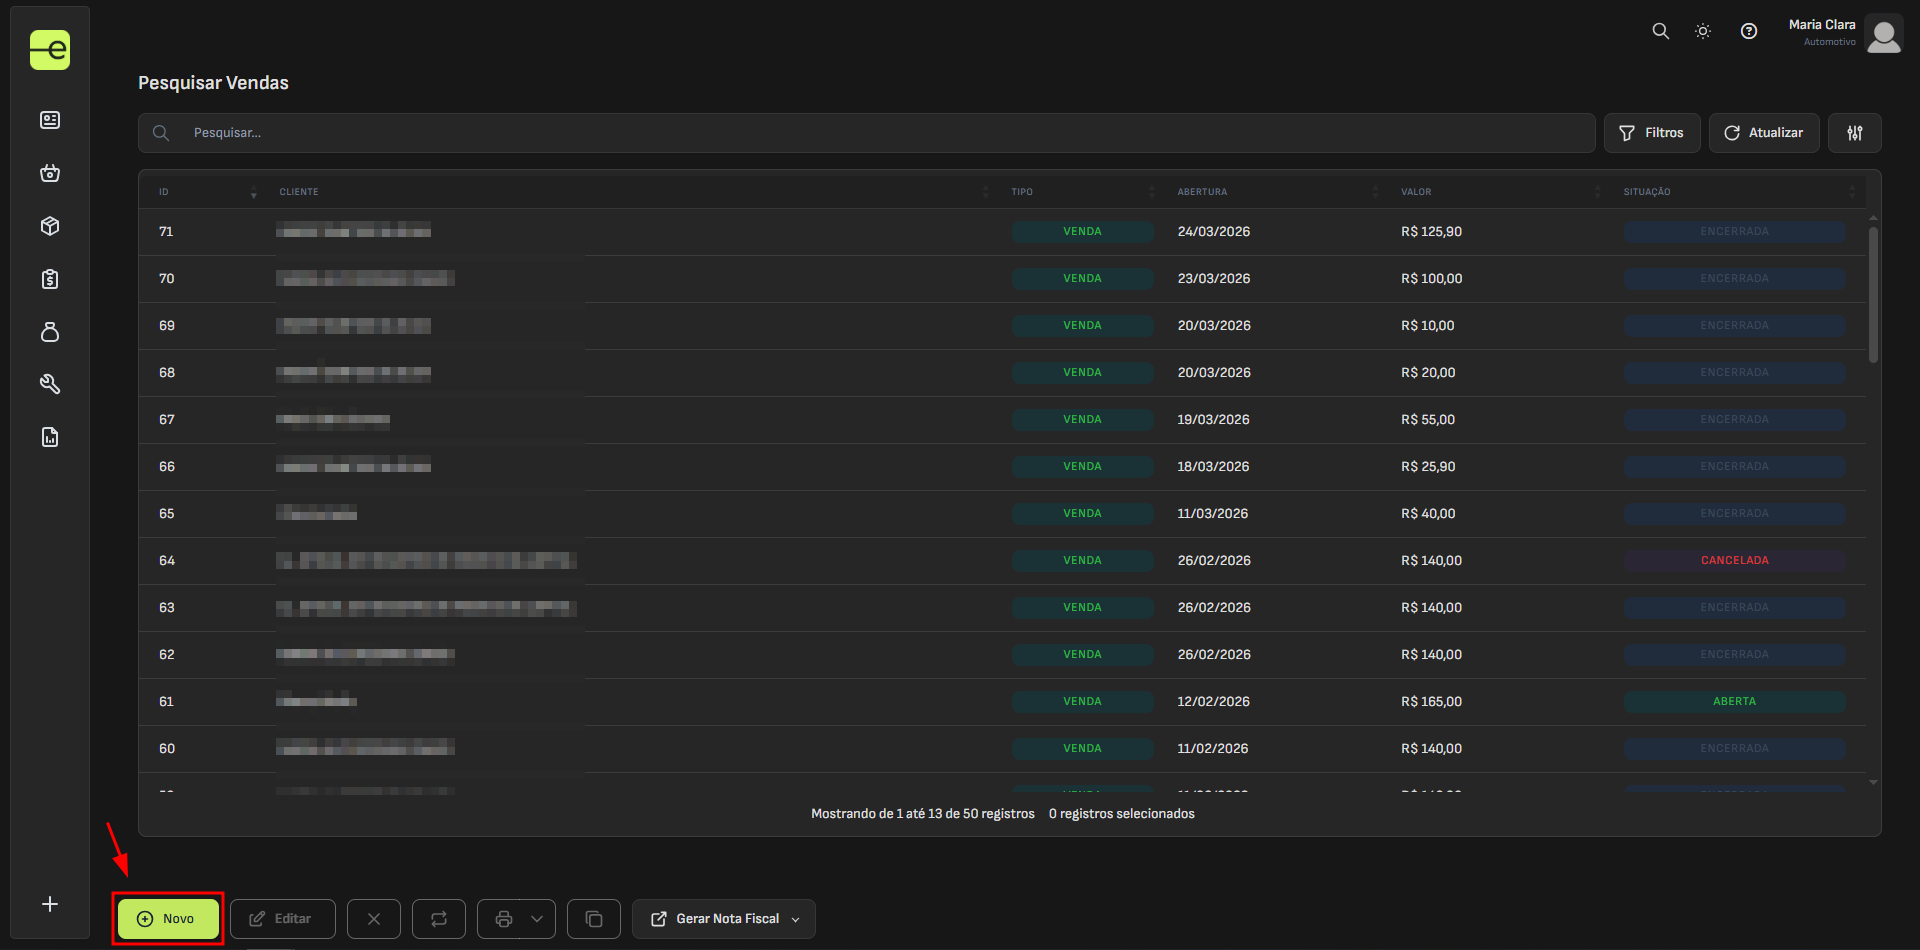Expand the print options dropdown arrow
This screenshot has height=950, width=1920.
click(537, 919)
